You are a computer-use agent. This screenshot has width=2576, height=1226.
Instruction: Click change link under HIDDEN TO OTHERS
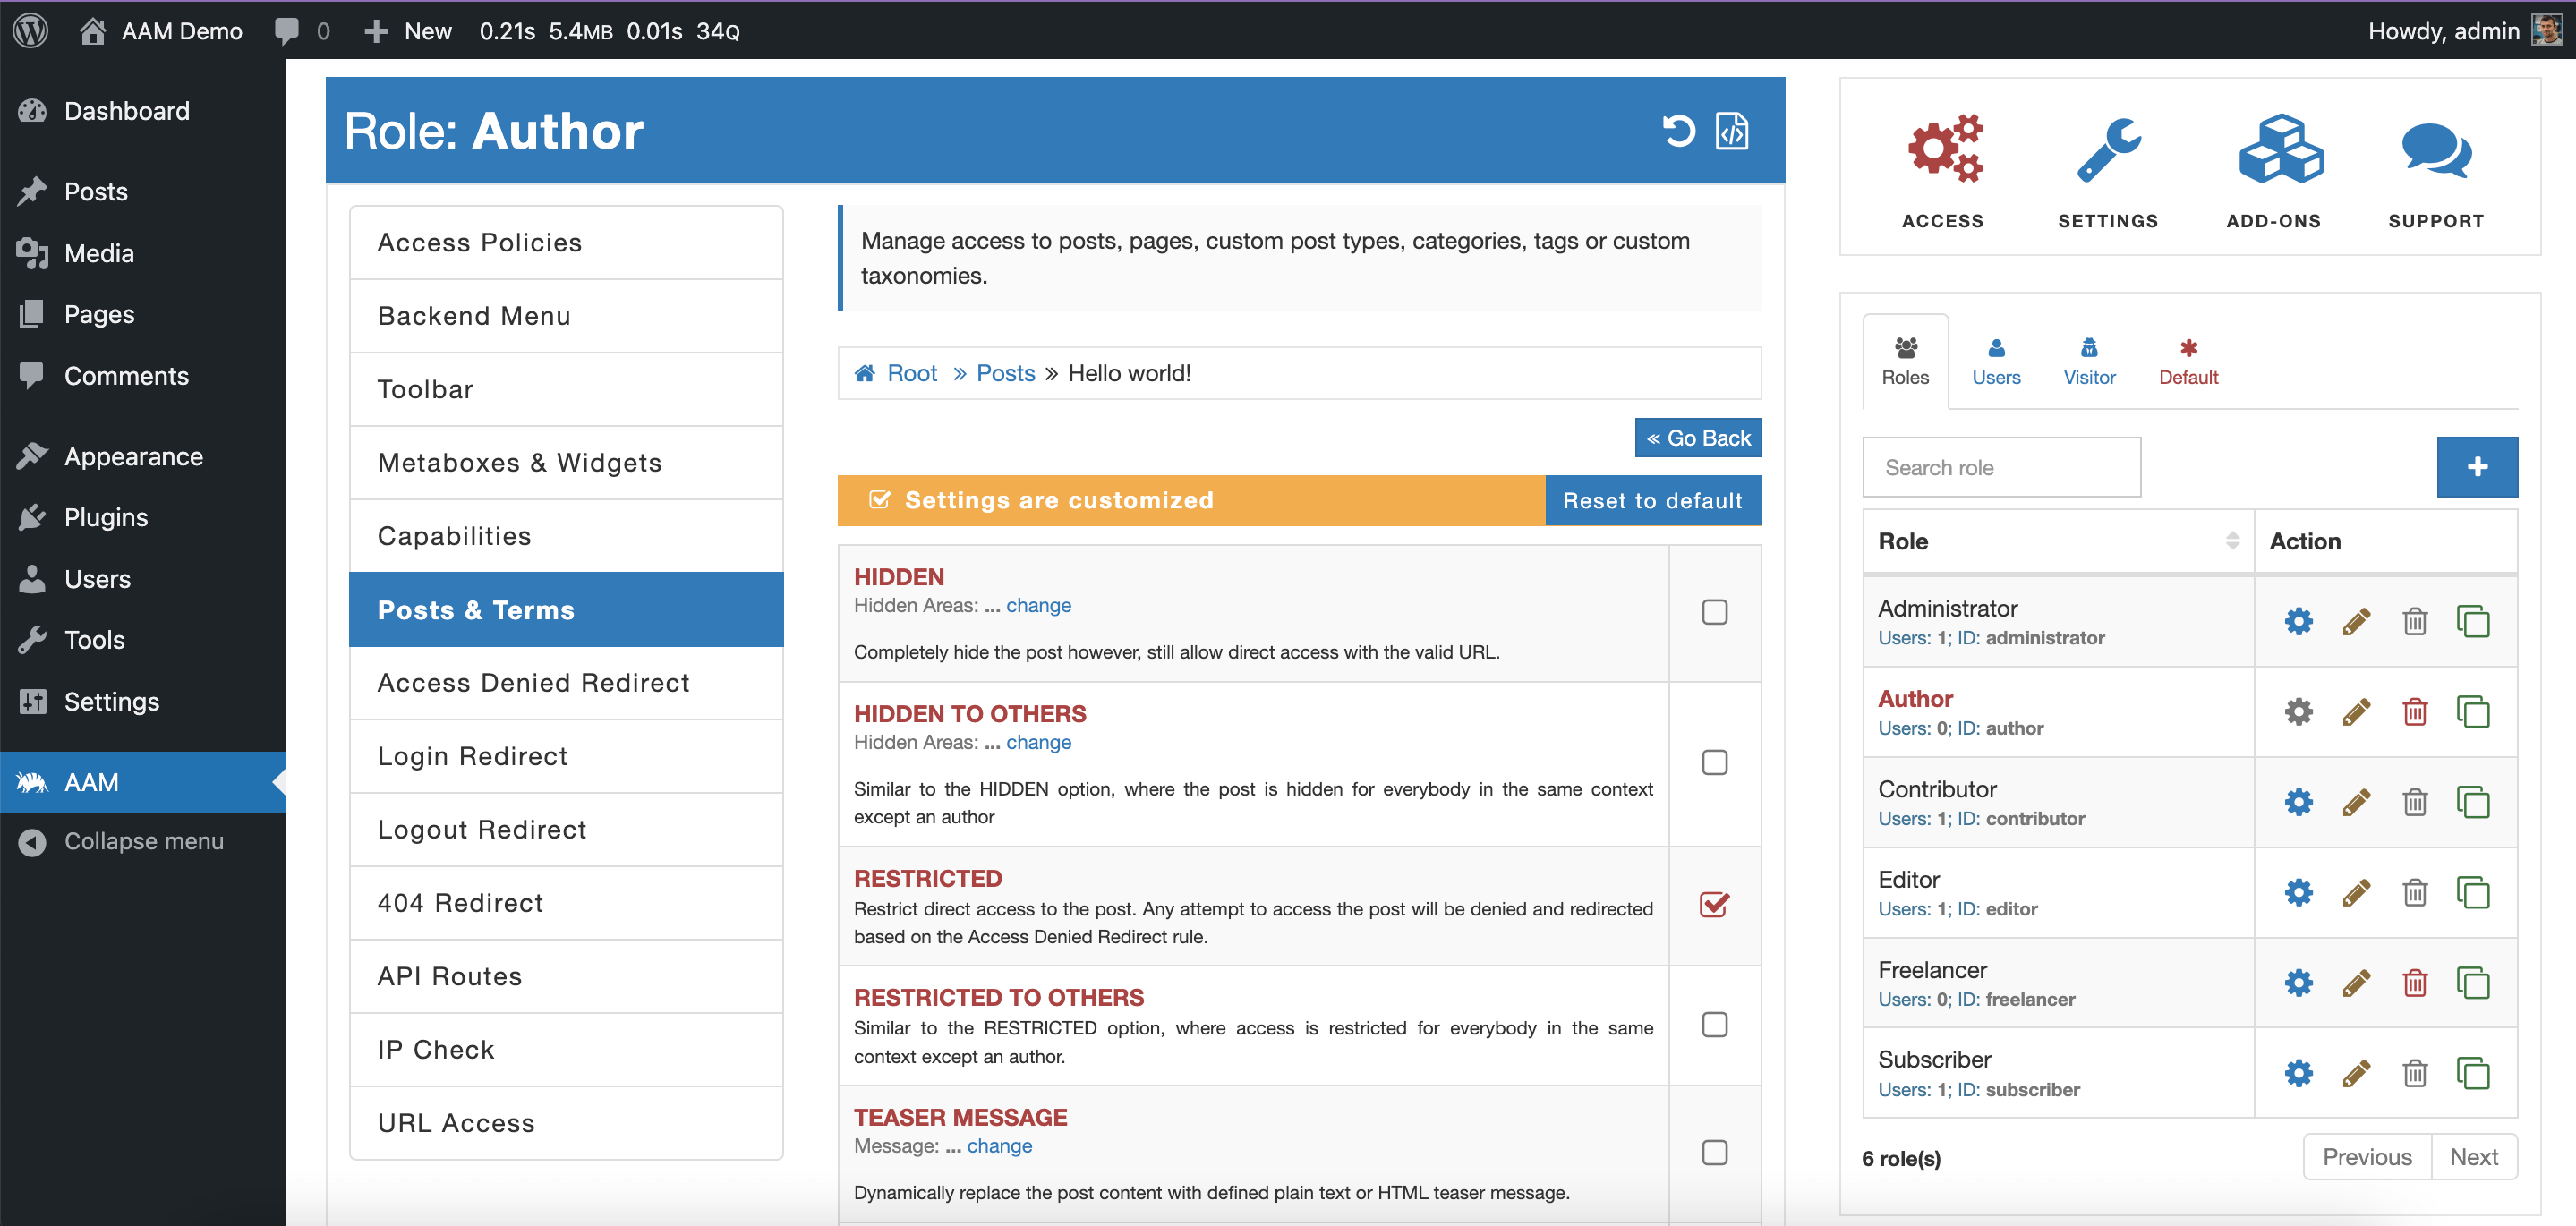click(x=1038, y=742)
